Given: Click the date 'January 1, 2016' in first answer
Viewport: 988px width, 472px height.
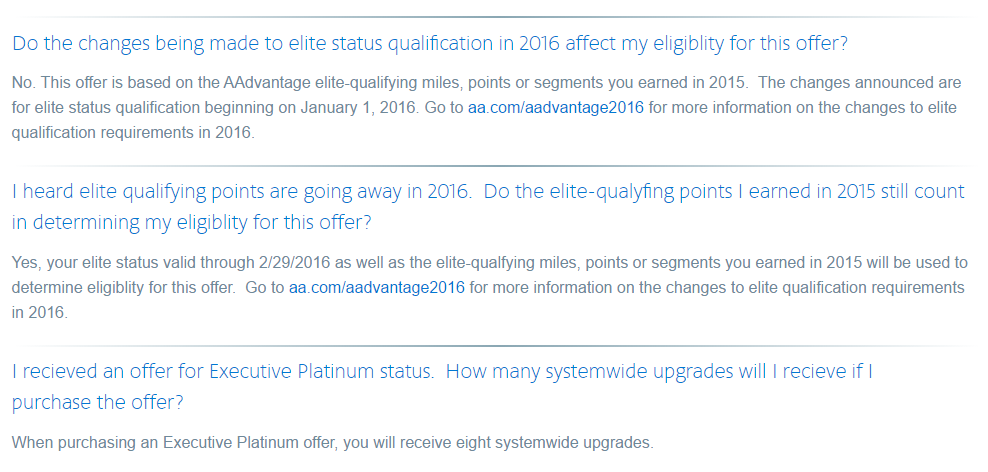Looking at the screenshot, I should coord(359,108).
